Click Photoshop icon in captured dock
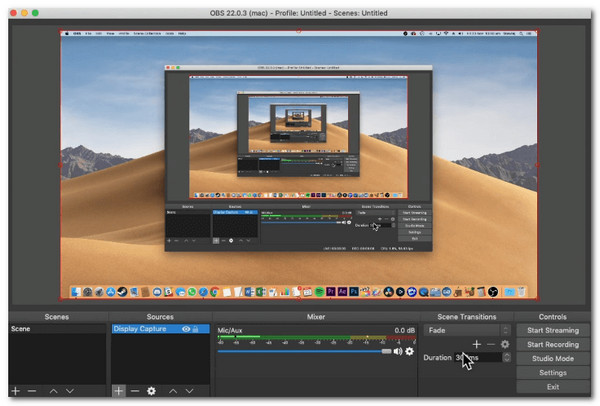 354,292
